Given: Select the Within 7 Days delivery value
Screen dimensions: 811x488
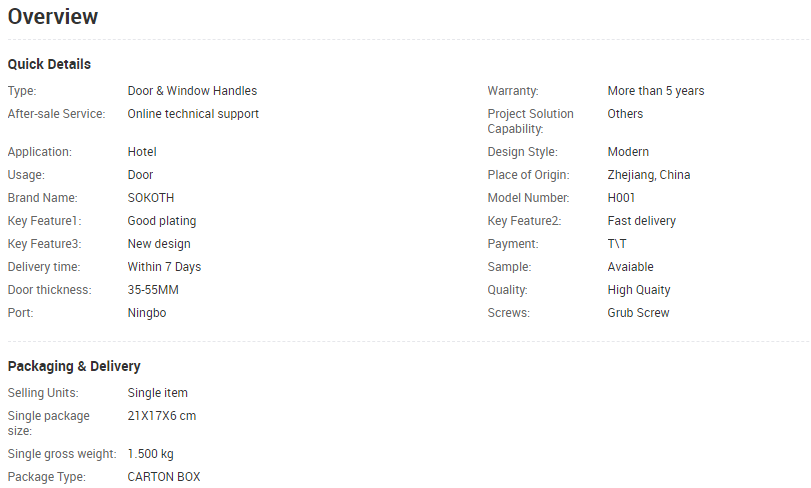Looking at the screenshot, I should (x=164, y=267).
